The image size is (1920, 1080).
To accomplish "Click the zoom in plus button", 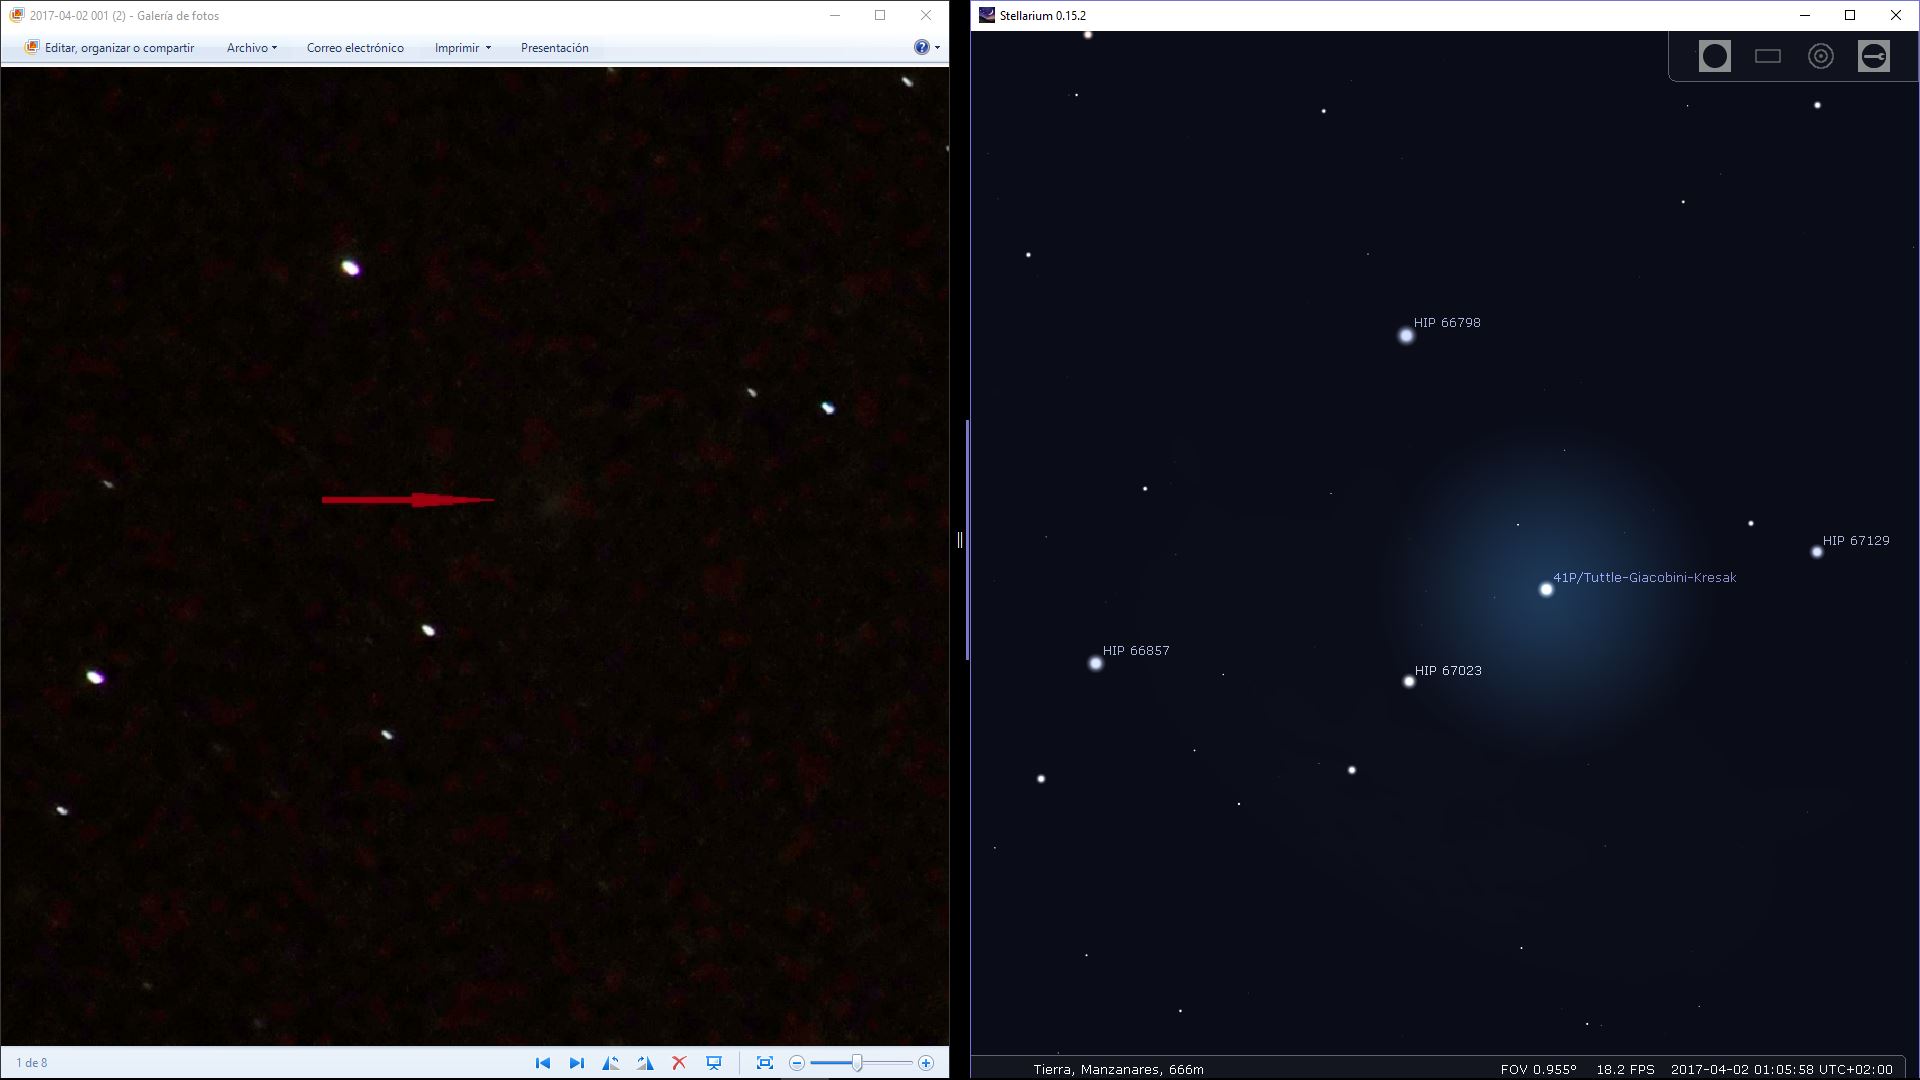I will tap(926, 1063).
